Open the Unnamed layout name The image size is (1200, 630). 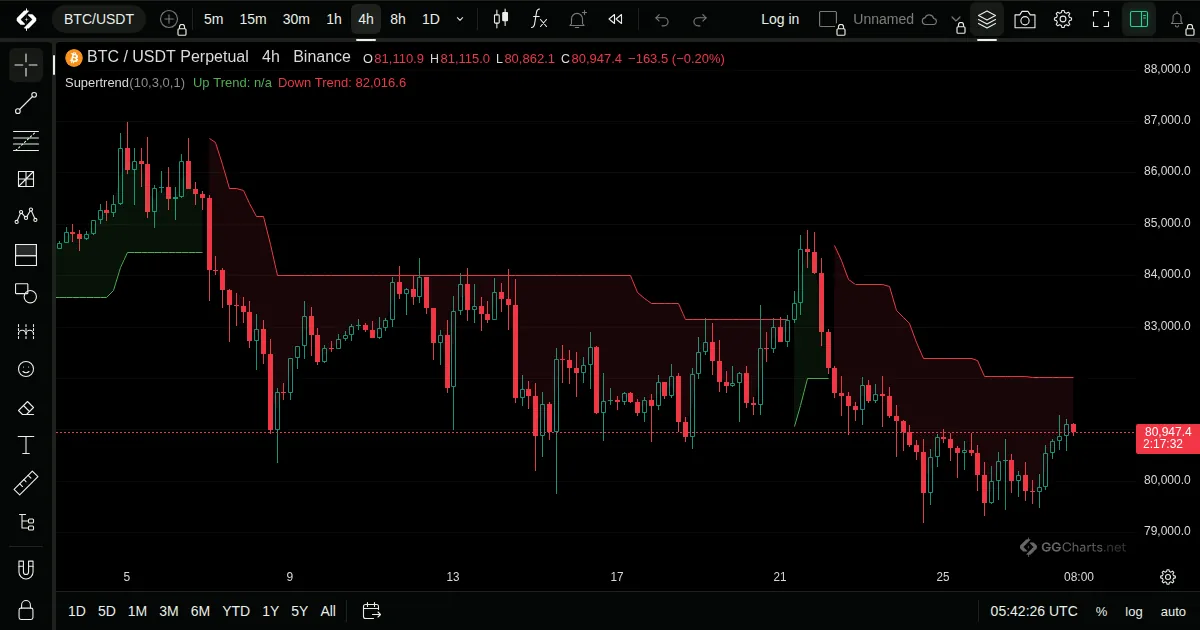[x=884, y=19]
